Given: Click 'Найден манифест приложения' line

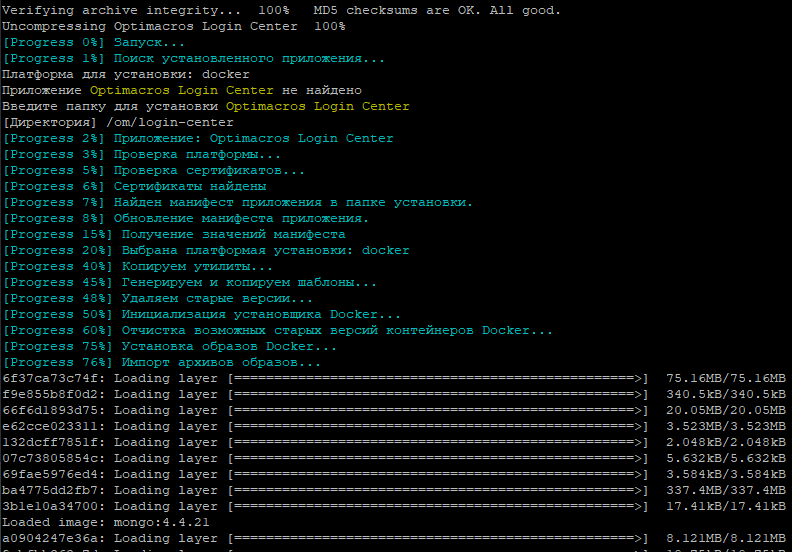Looking at the screenshot, I should pos(237,203).
